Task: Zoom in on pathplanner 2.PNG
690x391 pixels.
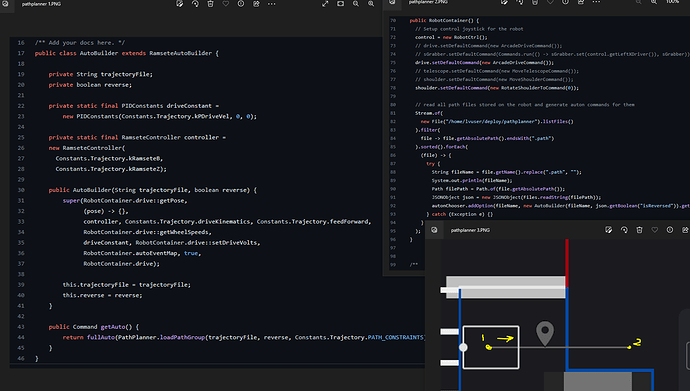Action: click(654, 2)
